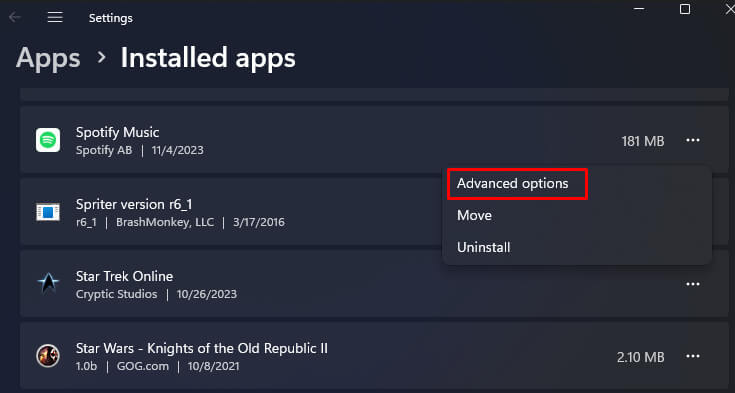Open the three-dot menu for Spotify Music
The height and width of the screenshot is (393, 735).
tap(693, 140)
